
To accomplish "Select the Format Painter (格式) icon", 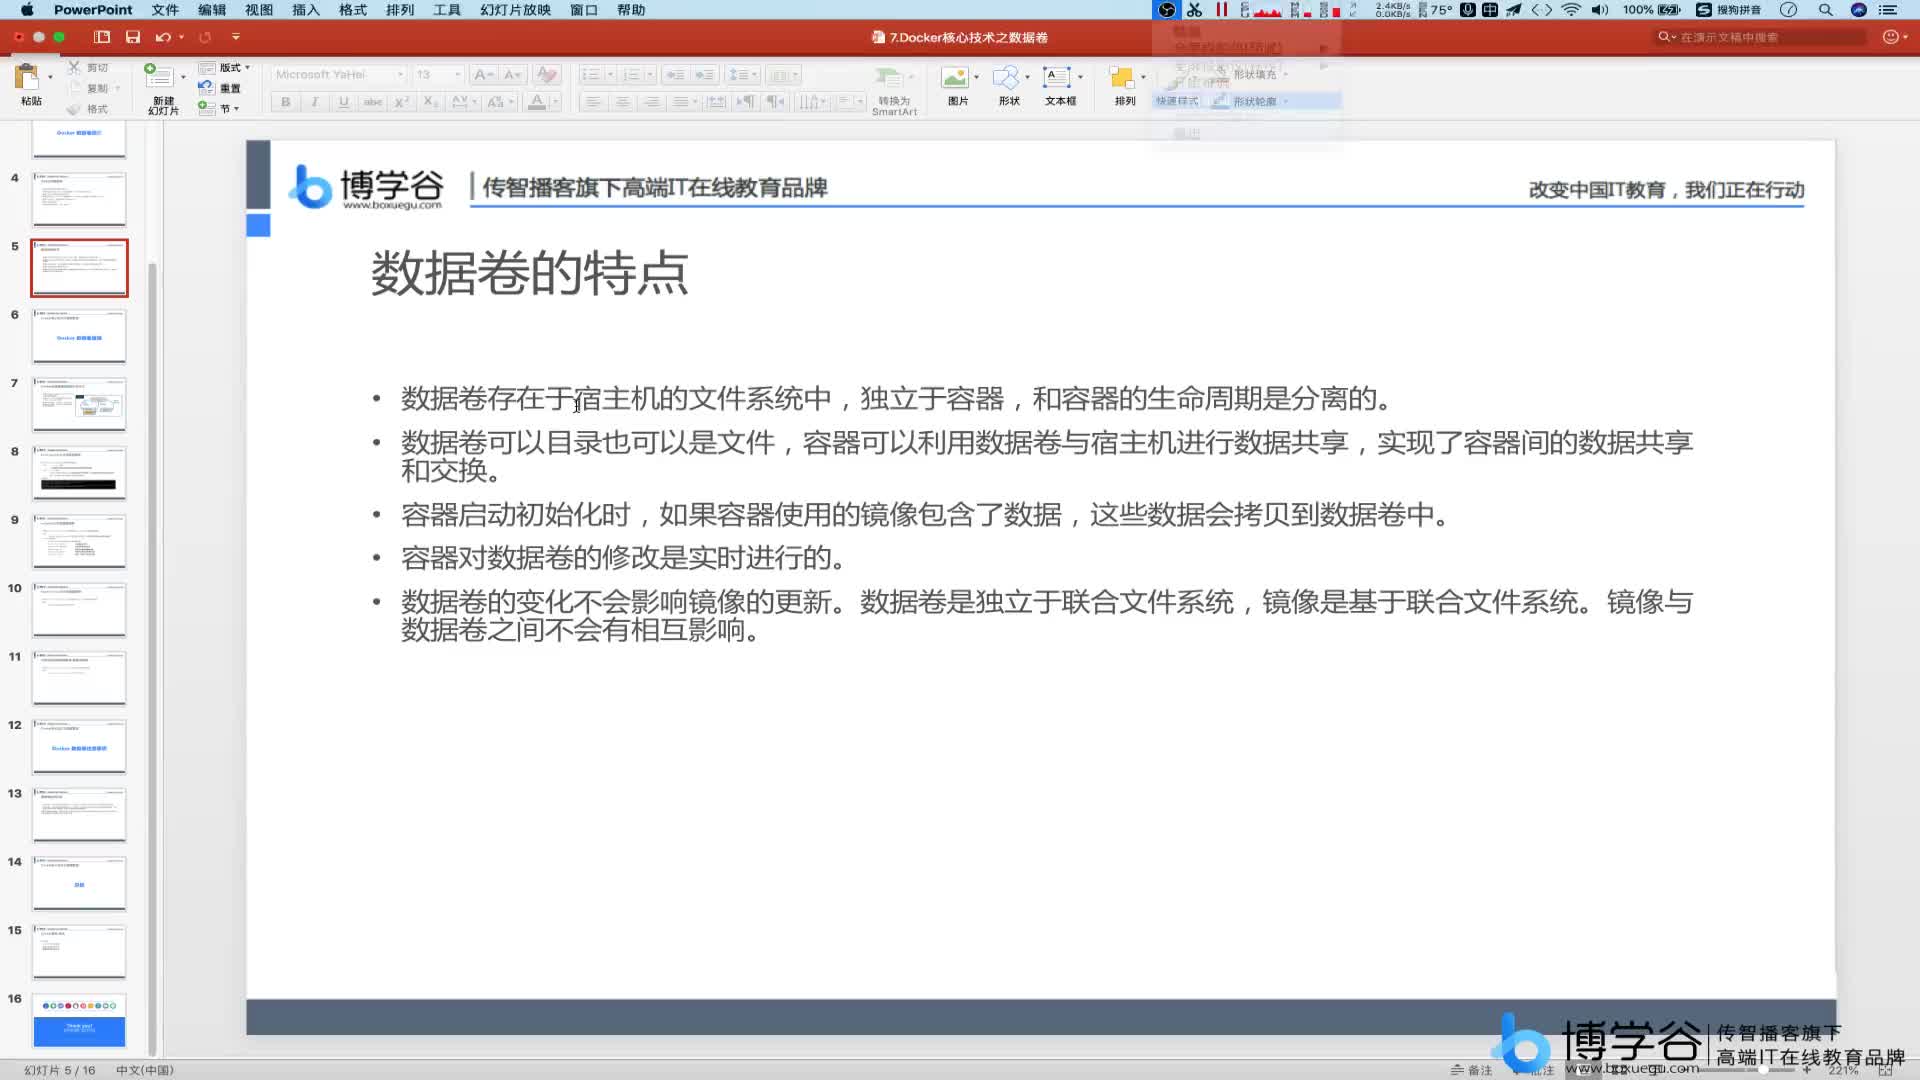I will click(75, 109).
